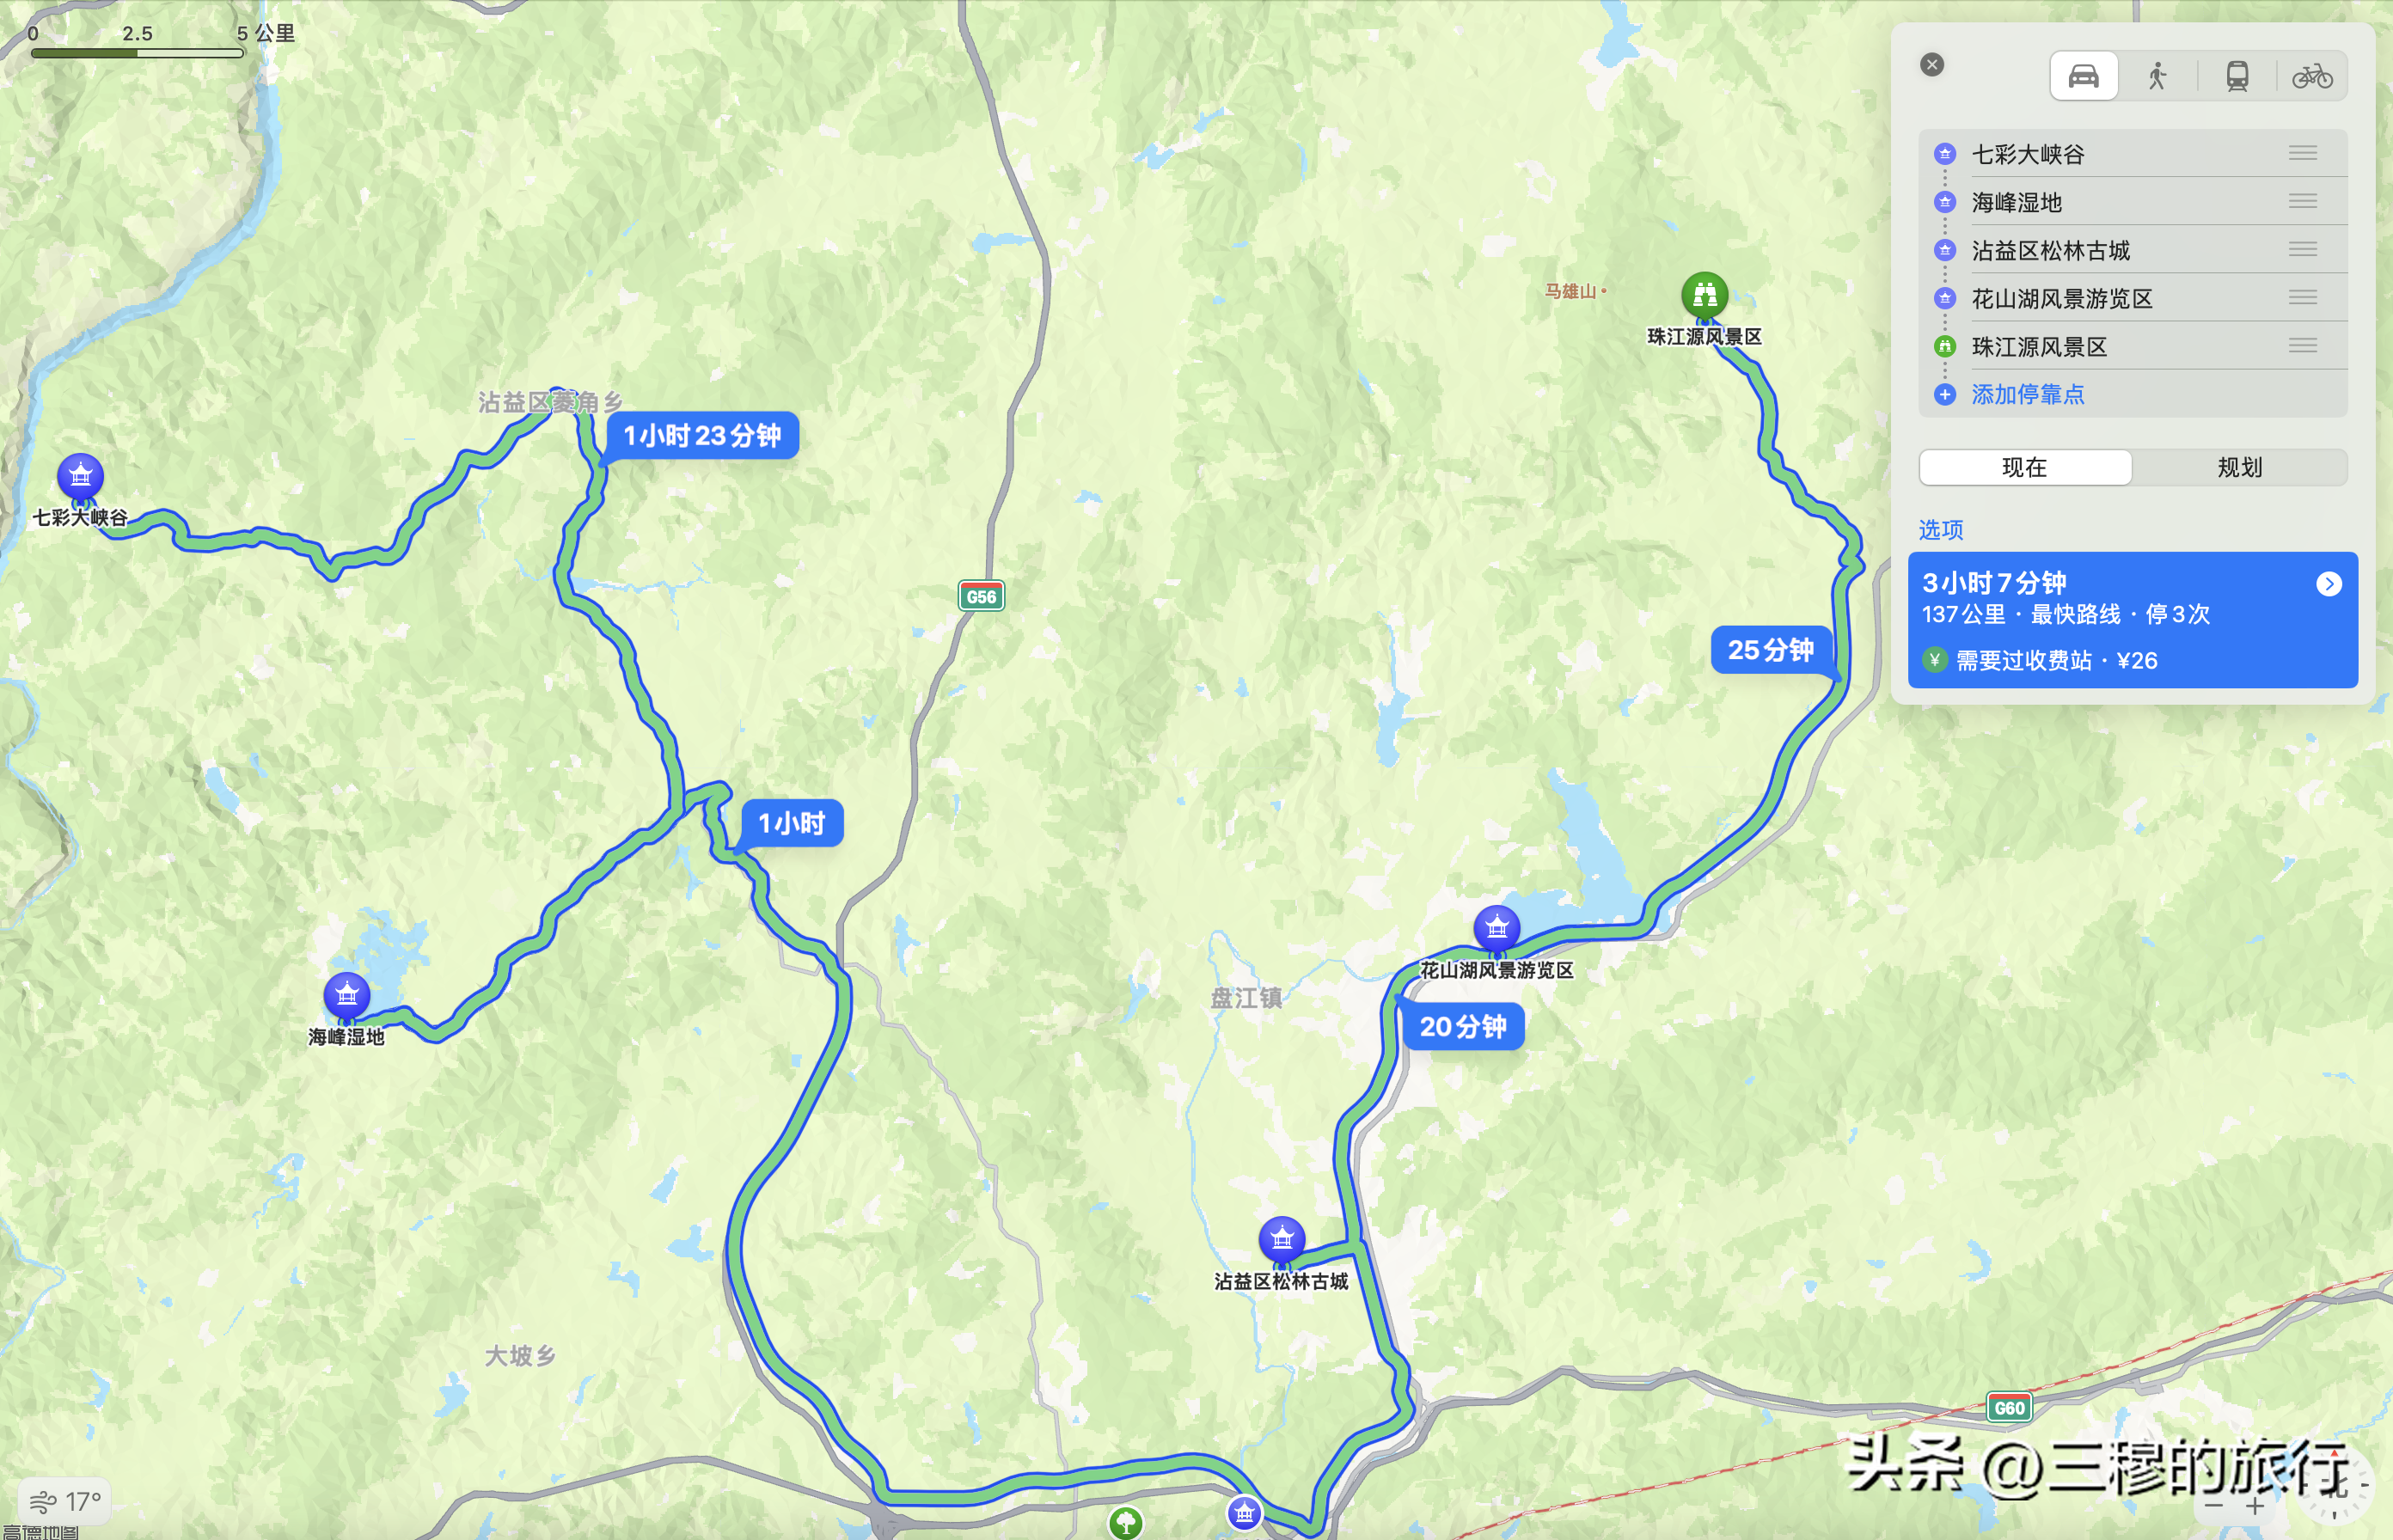Click 添加停靠点 link
The image size is (2393, 1540).
coord(2027,394)
